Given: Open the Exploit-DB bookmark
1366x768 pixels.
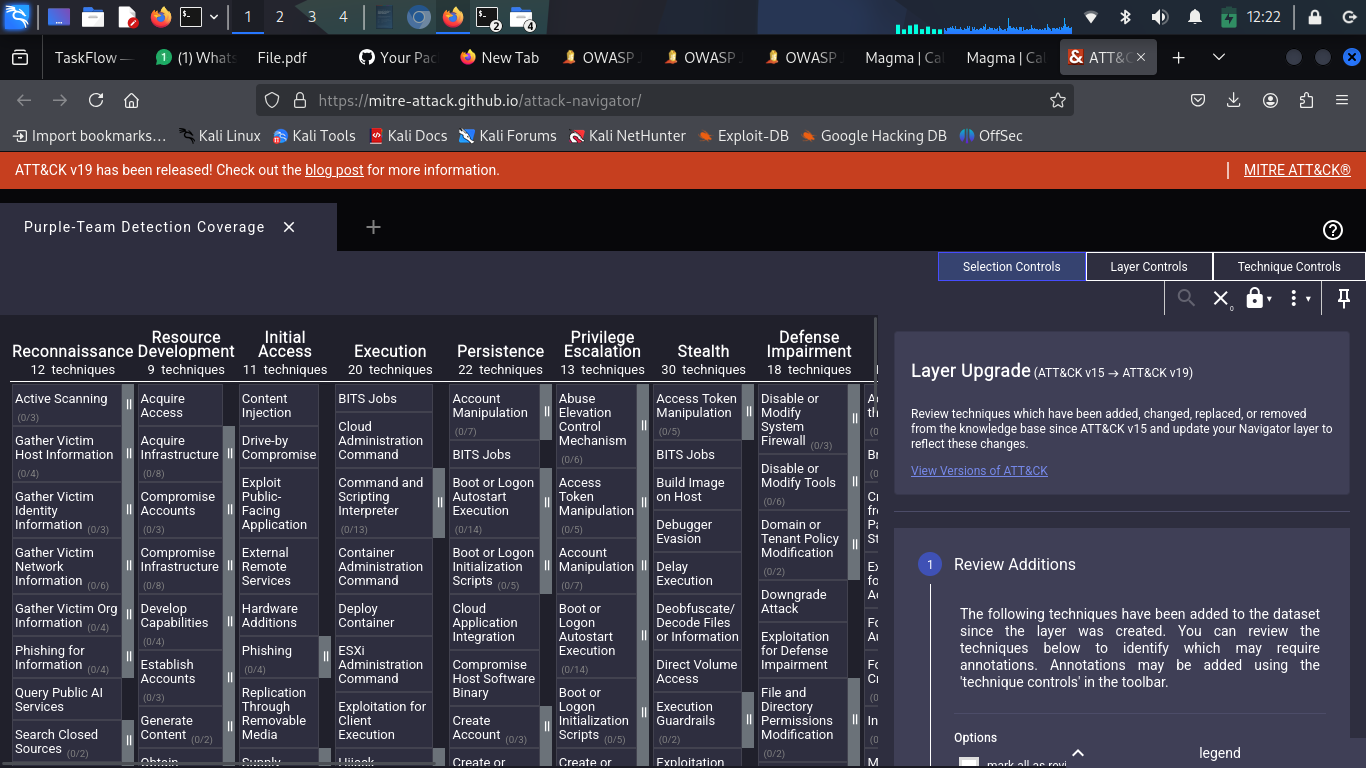Looking at the screenshot, I should (743, 136).
